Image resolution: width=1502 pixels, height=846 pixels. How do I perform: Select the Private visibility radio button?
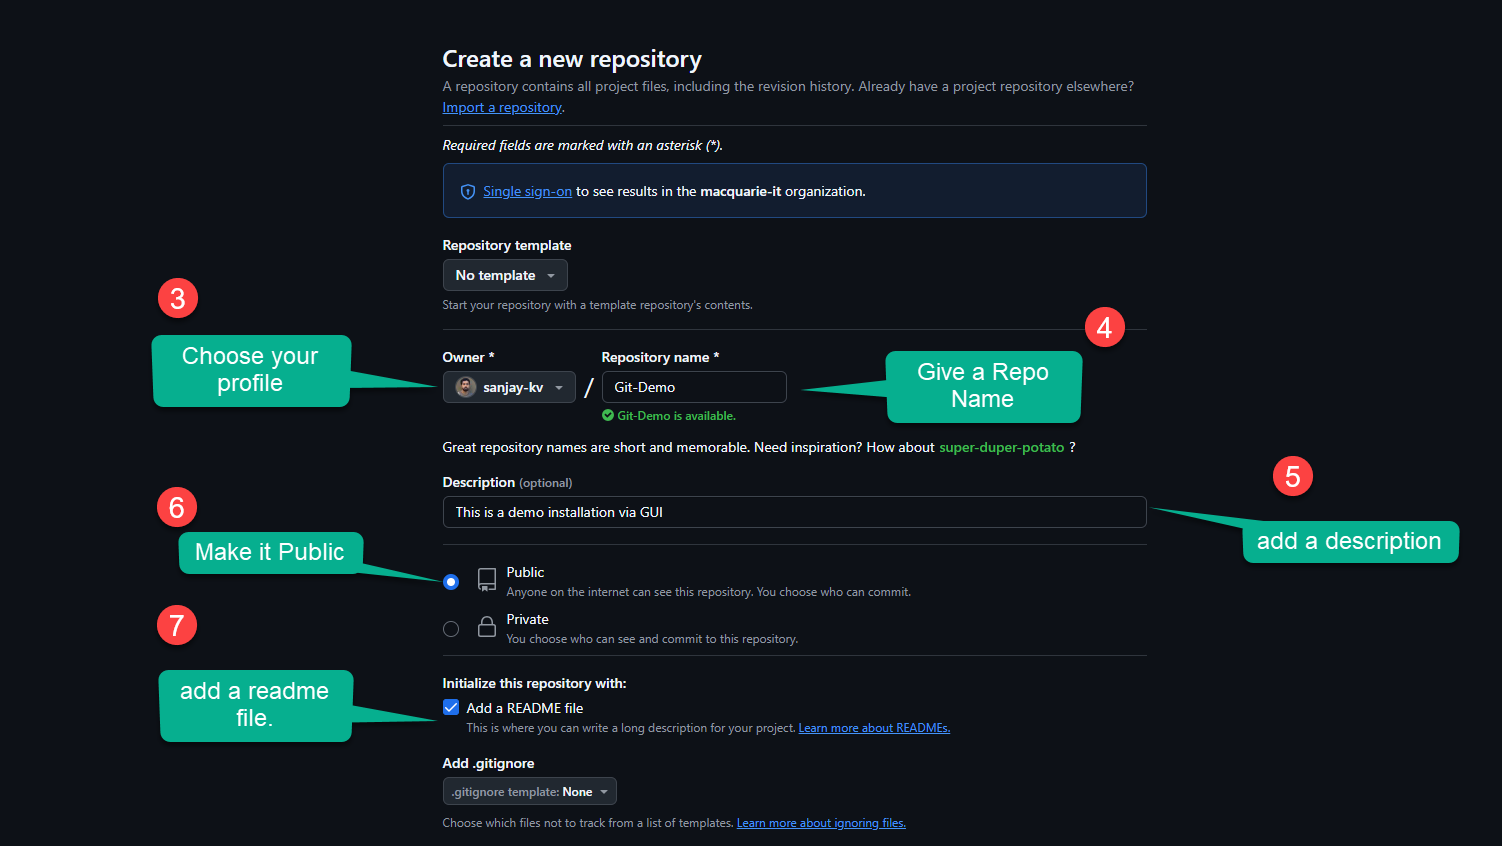tap(451, 628)
